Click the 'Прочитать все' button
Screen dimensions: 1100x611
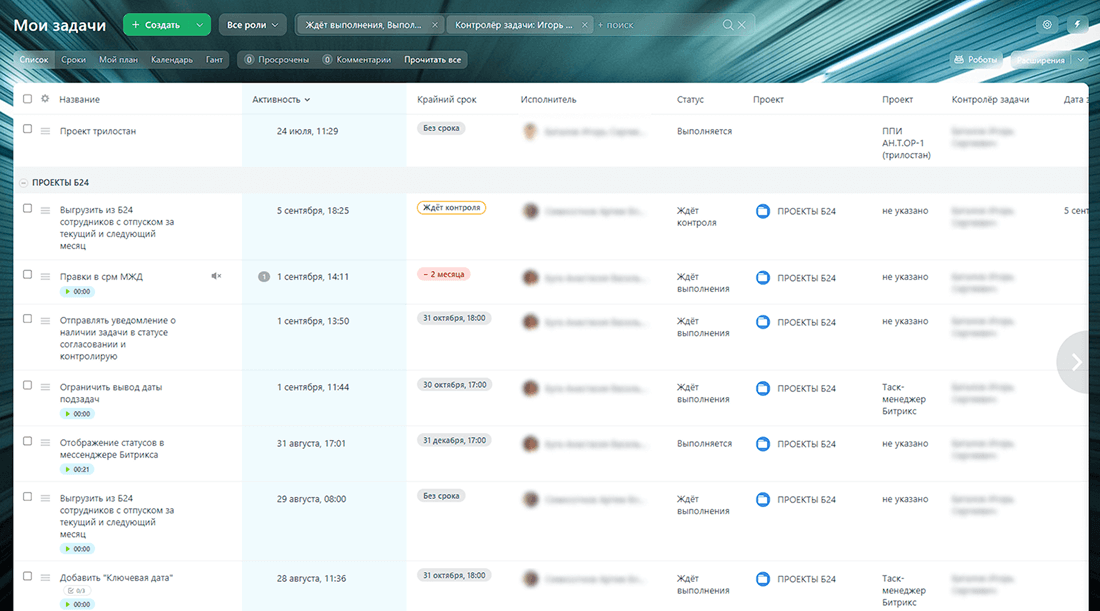(432, 60)
